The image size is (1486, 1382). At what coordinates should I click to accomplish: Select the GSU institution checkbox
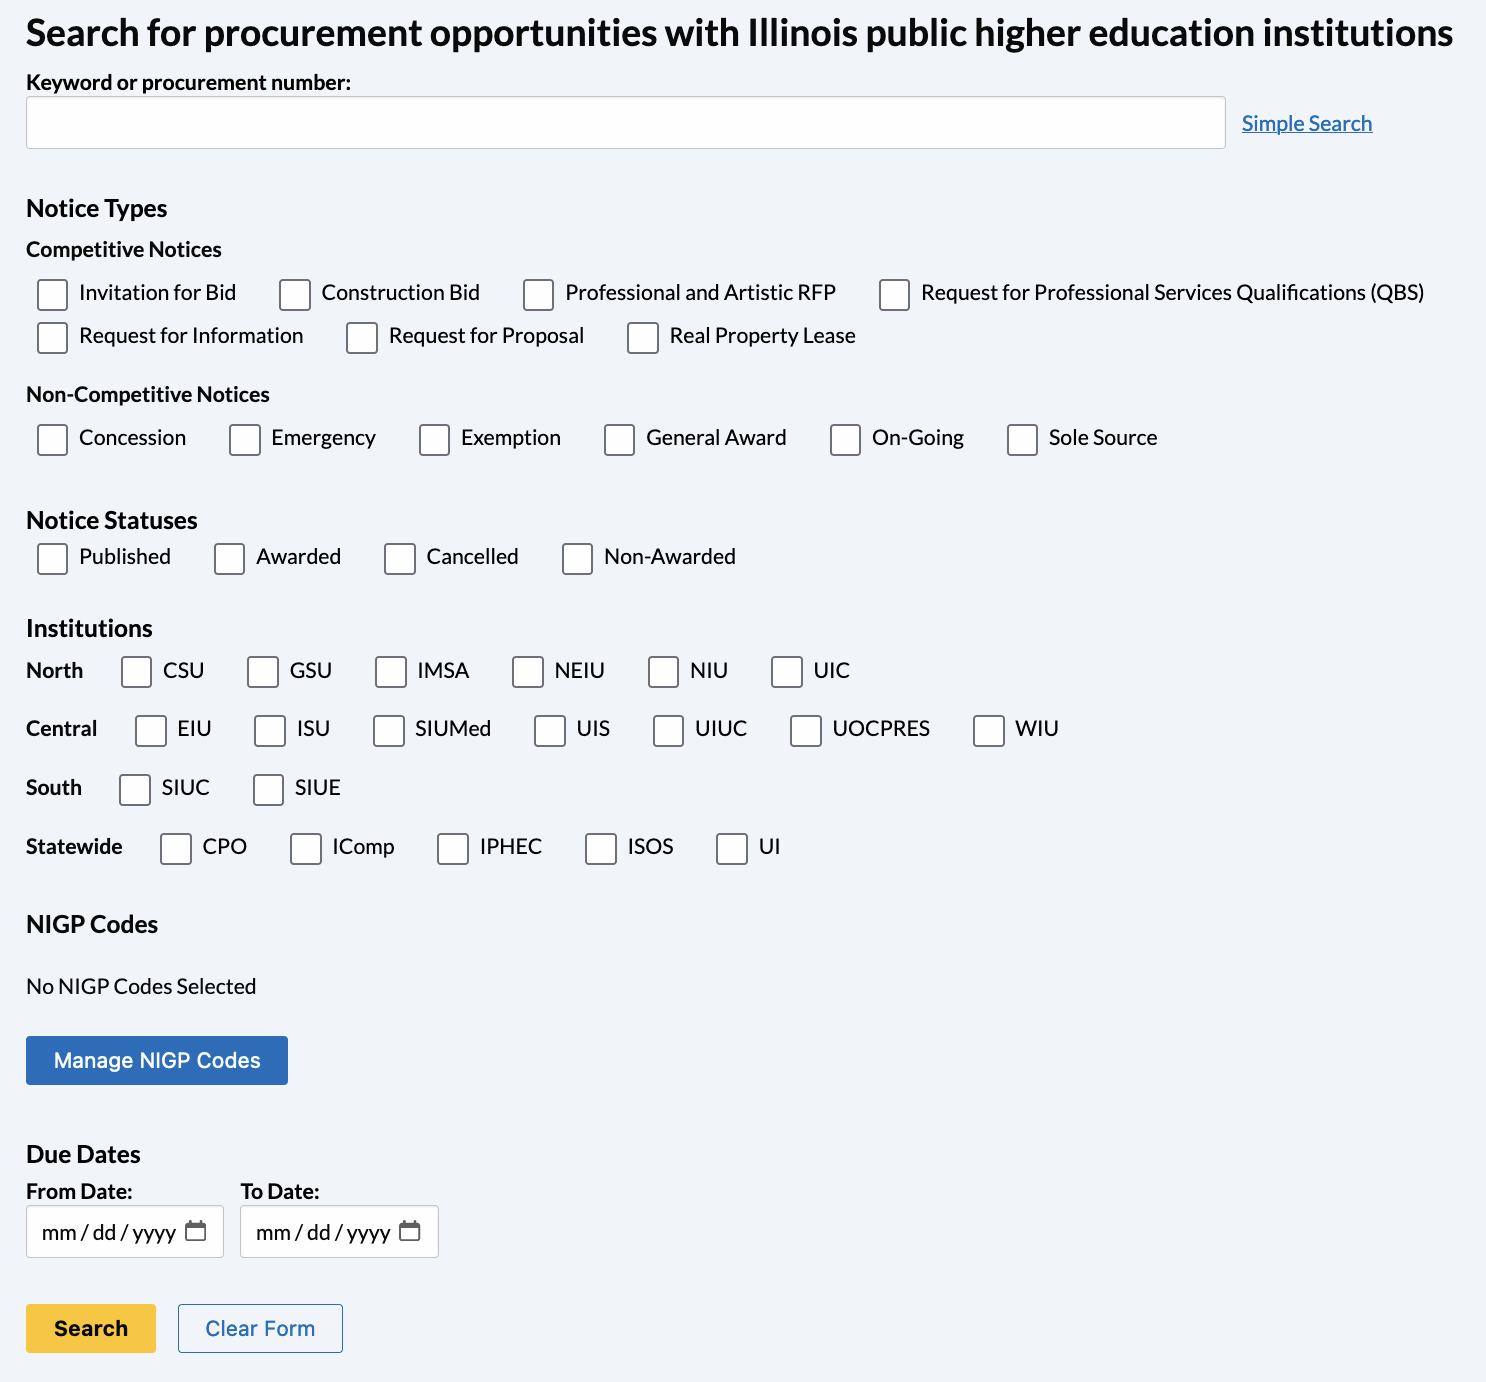click(x=263, y=672)
